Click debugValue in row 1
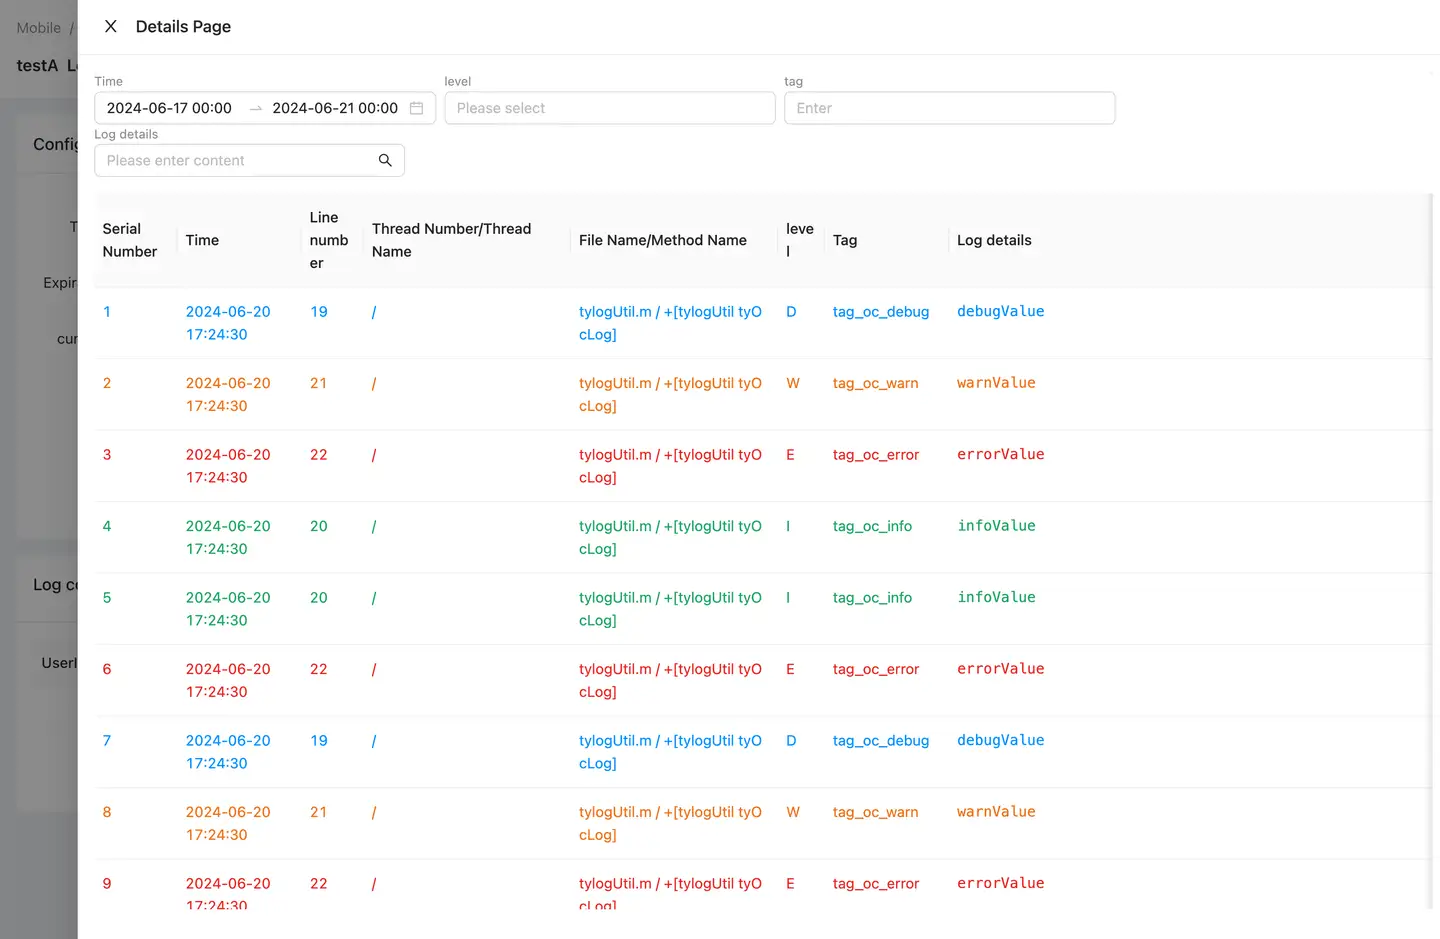The height and width of the screenshot is (939, 1440). (1000, 311)
